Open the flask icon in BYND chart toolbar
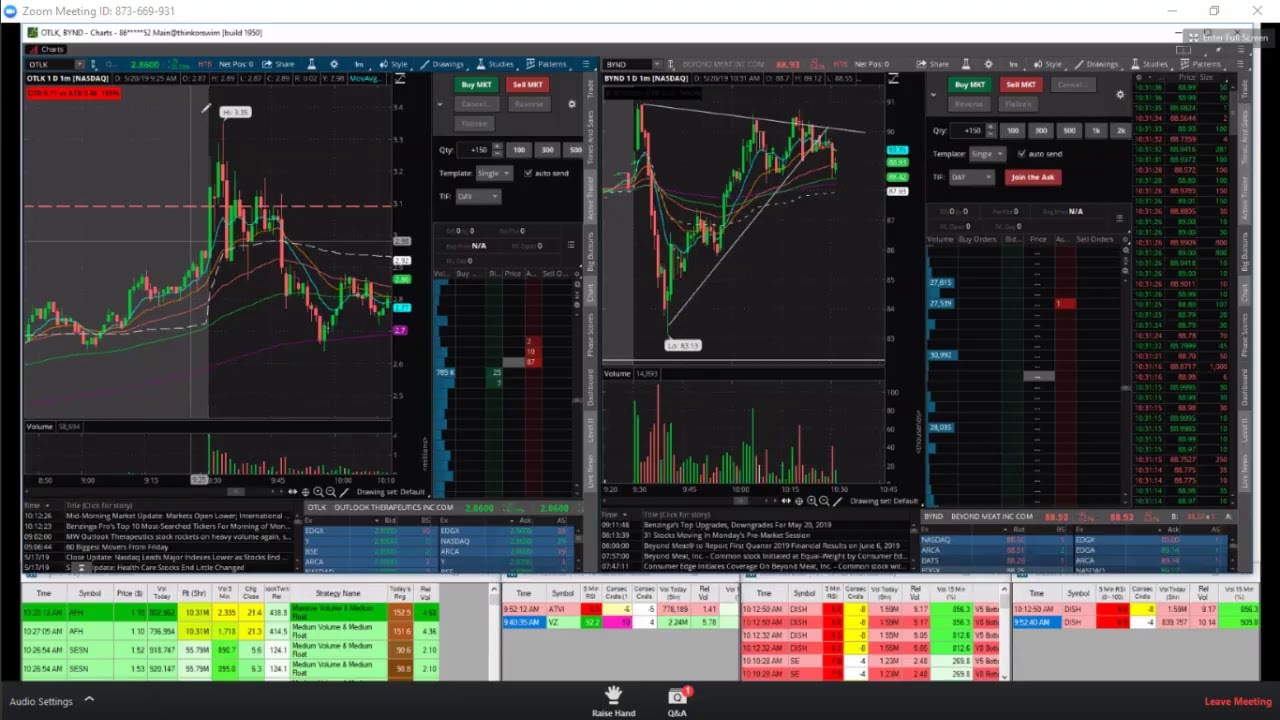The width and height of the screenshot is (1280, 720). pos(966,64)
